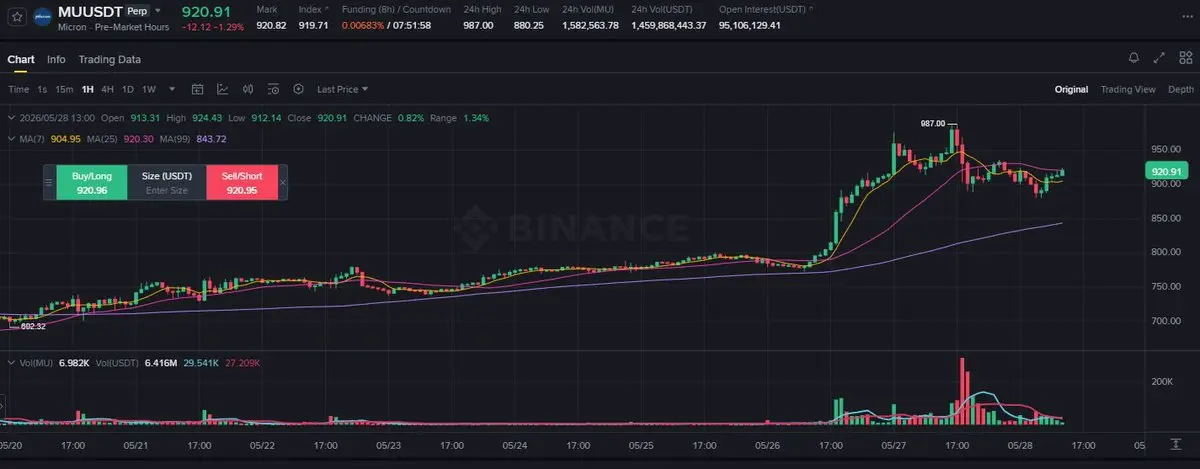Switch to the Chart tab
Viewport: 1200px width, 469px height.
click(x=21, y=59)
